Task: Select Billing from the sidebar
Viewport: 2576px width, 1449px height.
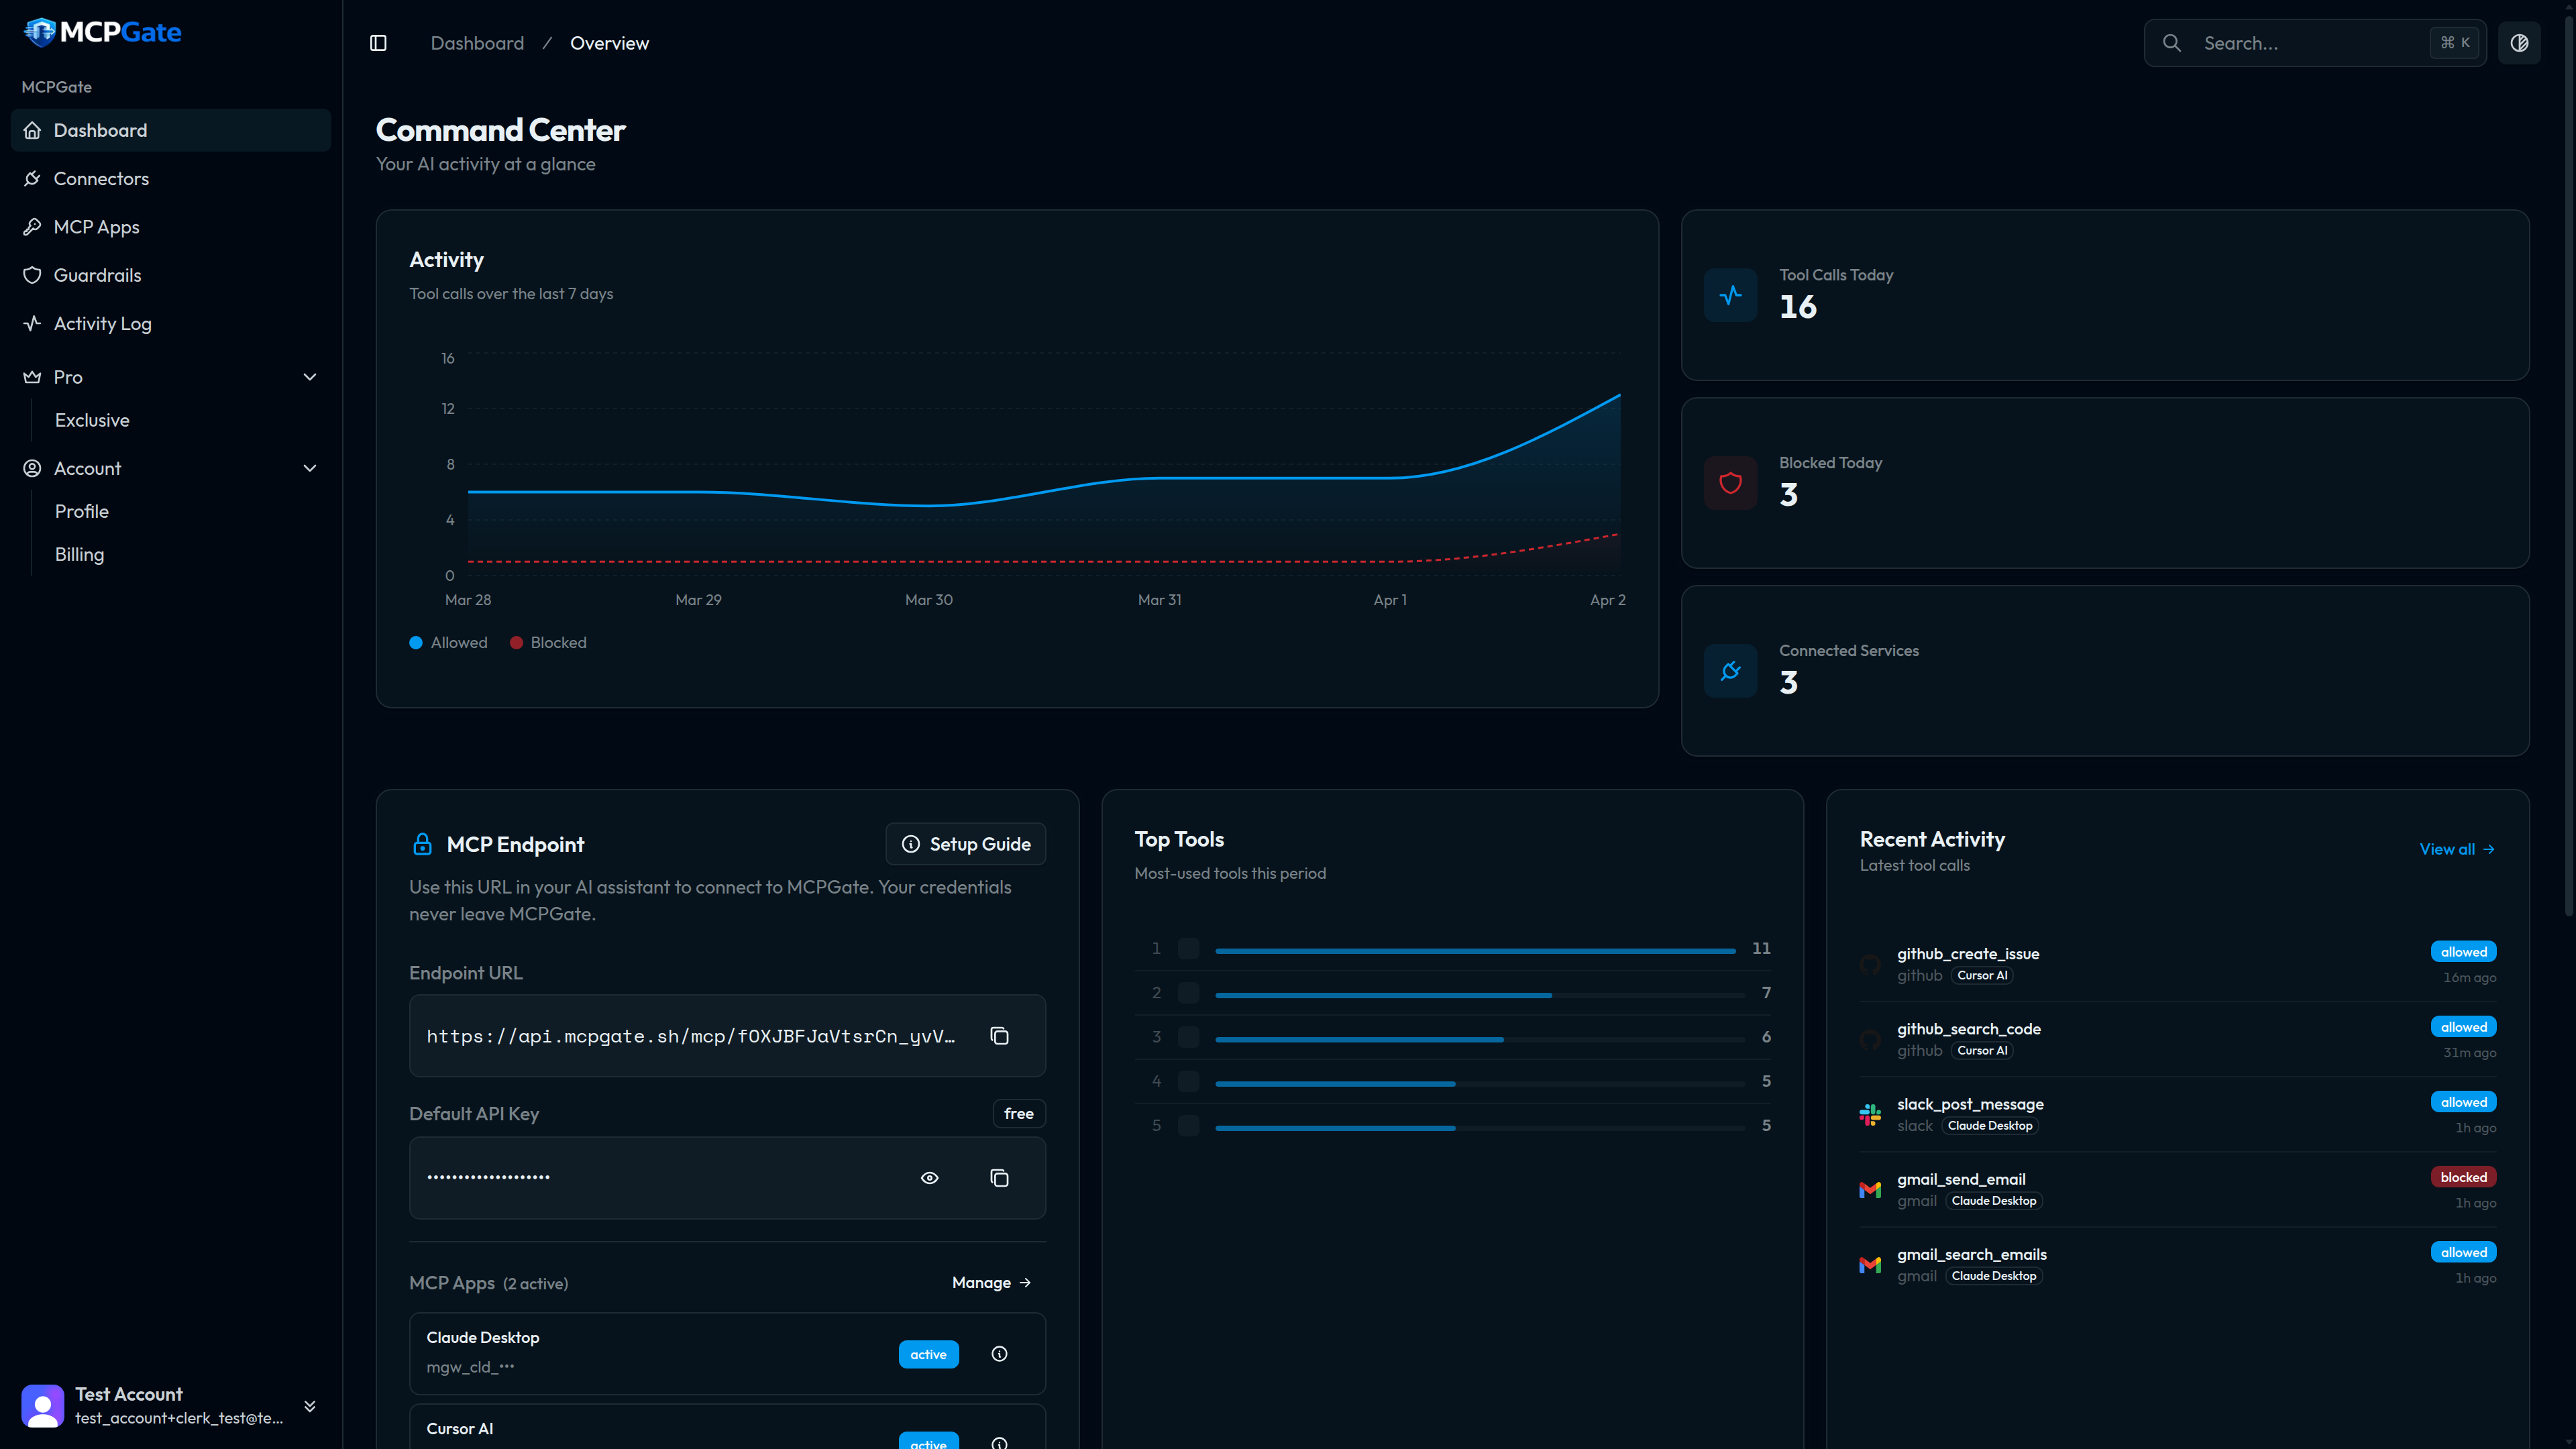Action: pos(78,554)
